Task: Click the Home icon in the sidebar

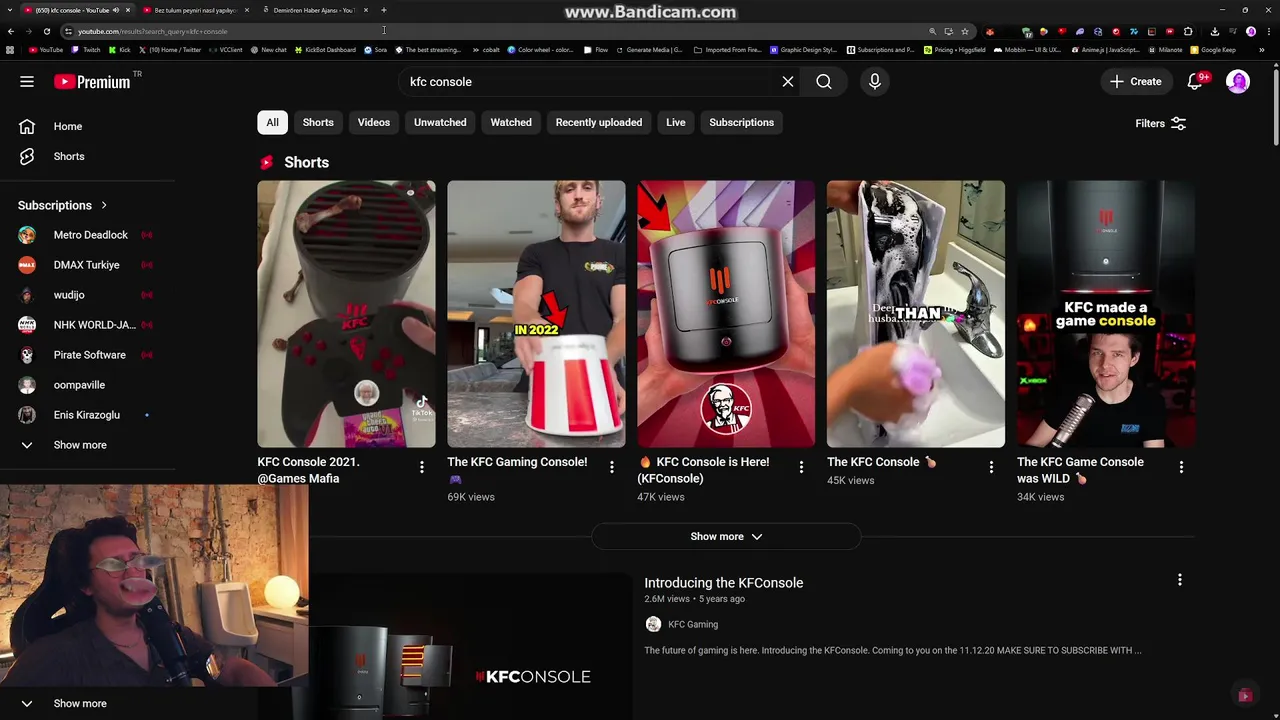Action: [27, 126]
